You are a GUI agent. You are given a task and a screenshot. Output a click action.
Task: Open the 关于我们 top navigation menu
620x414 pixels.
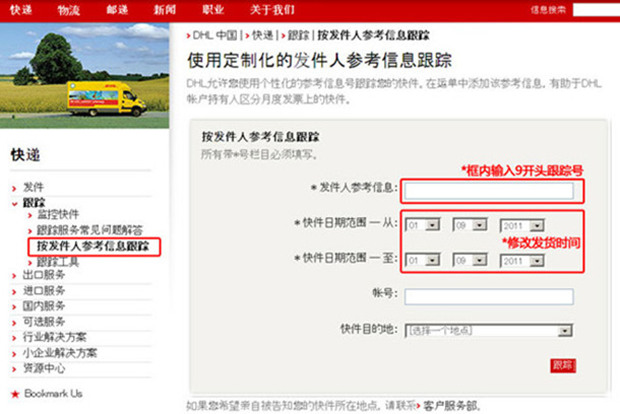tap(272, 9)
